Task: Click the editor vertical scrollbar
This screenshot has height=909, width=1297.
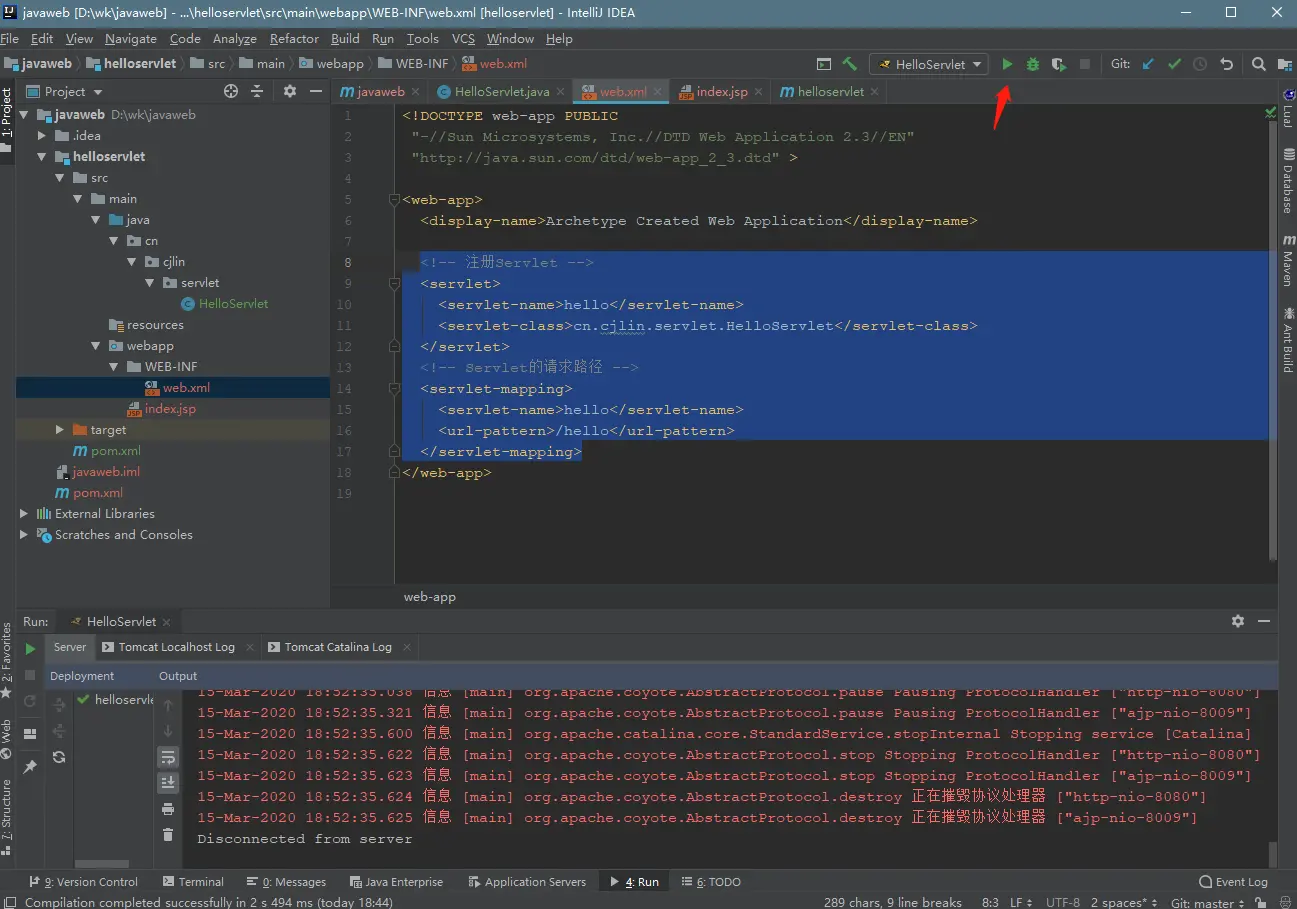Action: 1272,340
